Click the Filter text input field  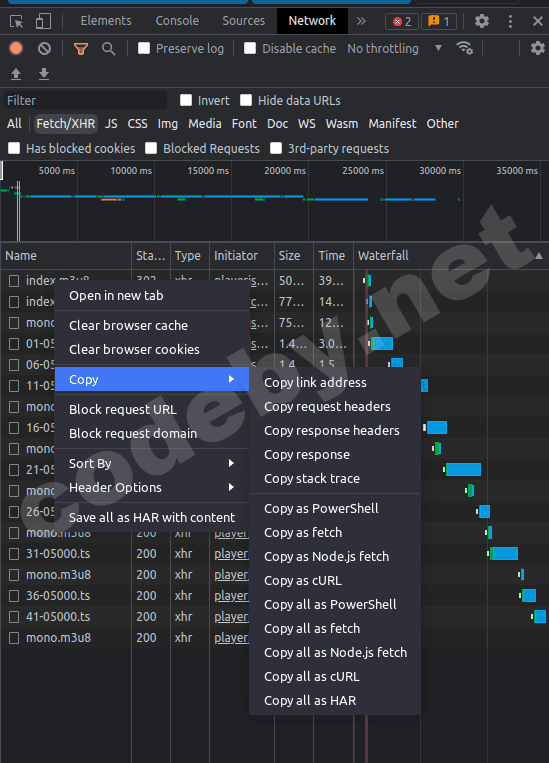coord(85,101)
